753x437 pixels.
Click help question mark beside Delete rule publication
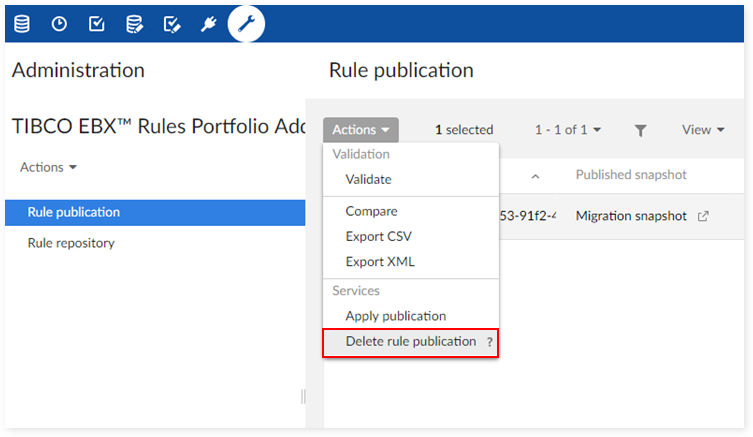(x=489, y=342)
